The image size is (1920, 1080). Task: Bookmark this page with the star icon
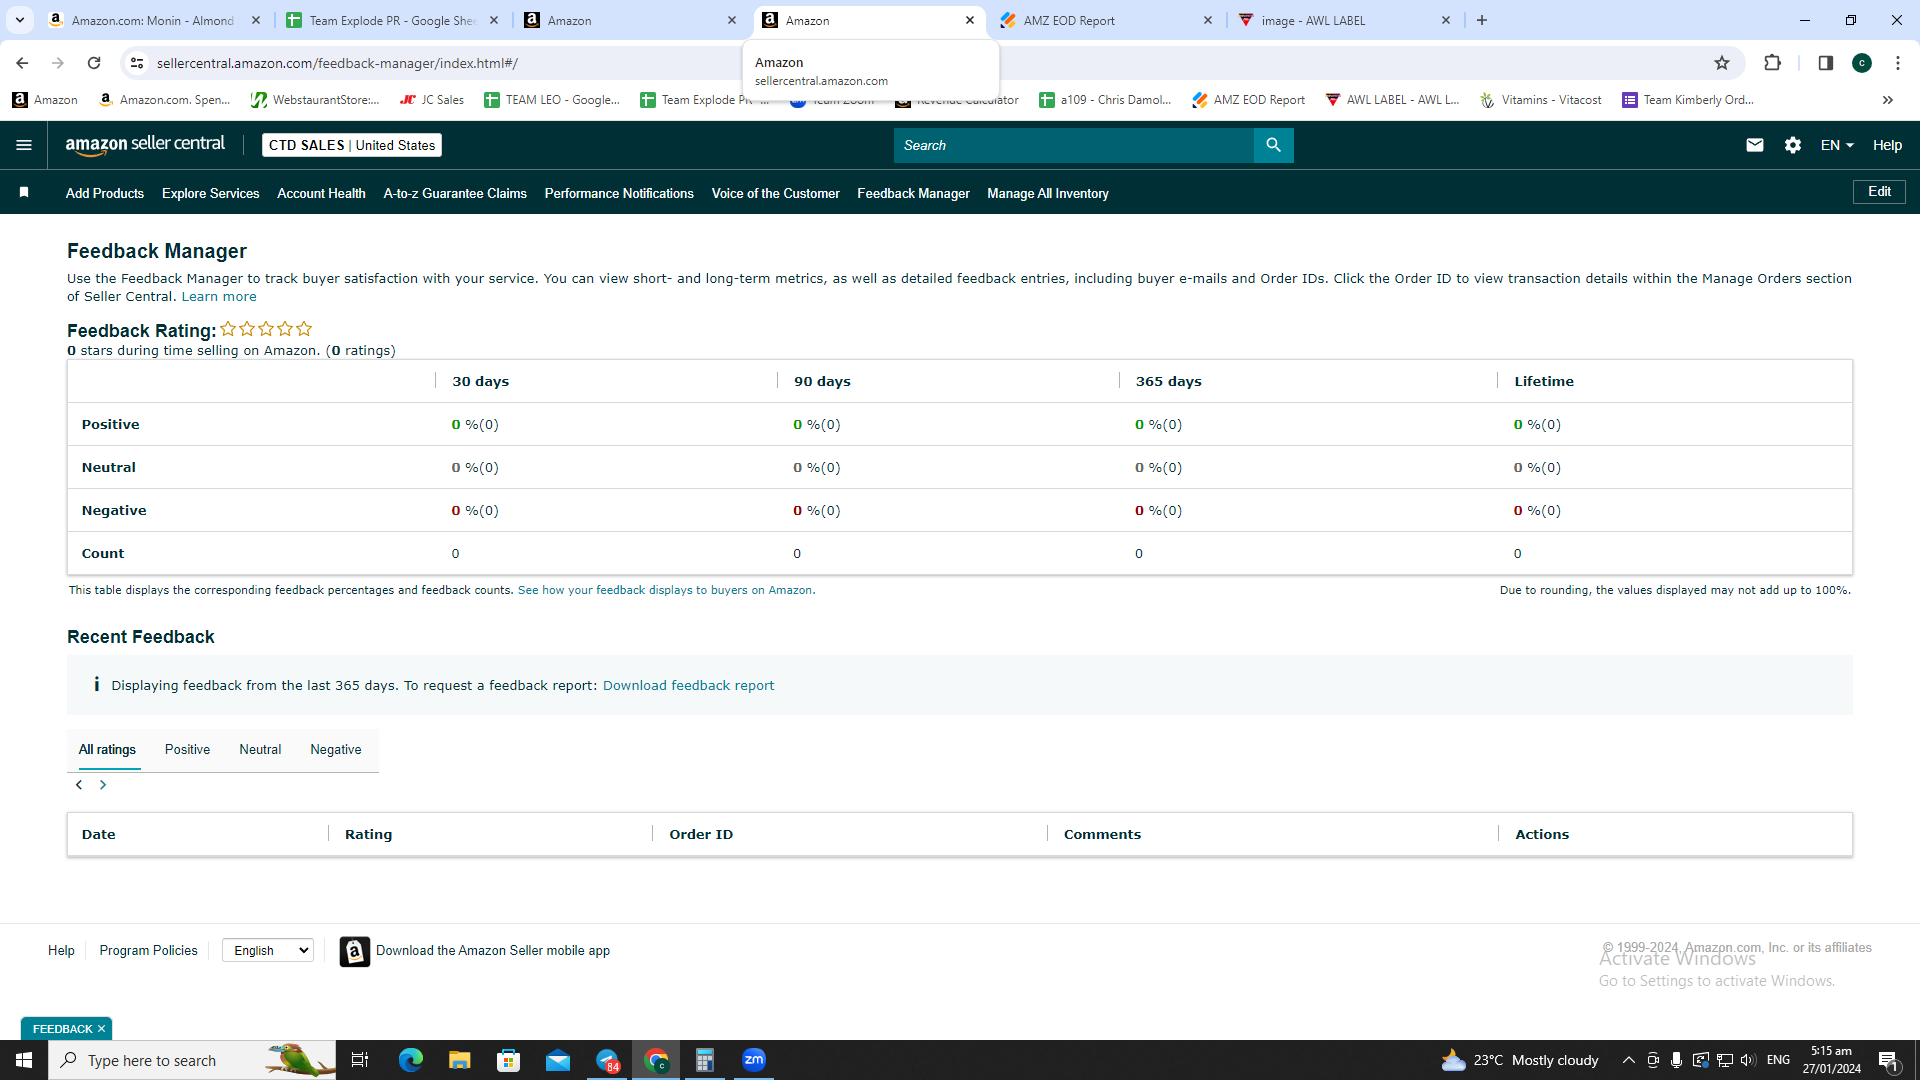[1721, 63]
